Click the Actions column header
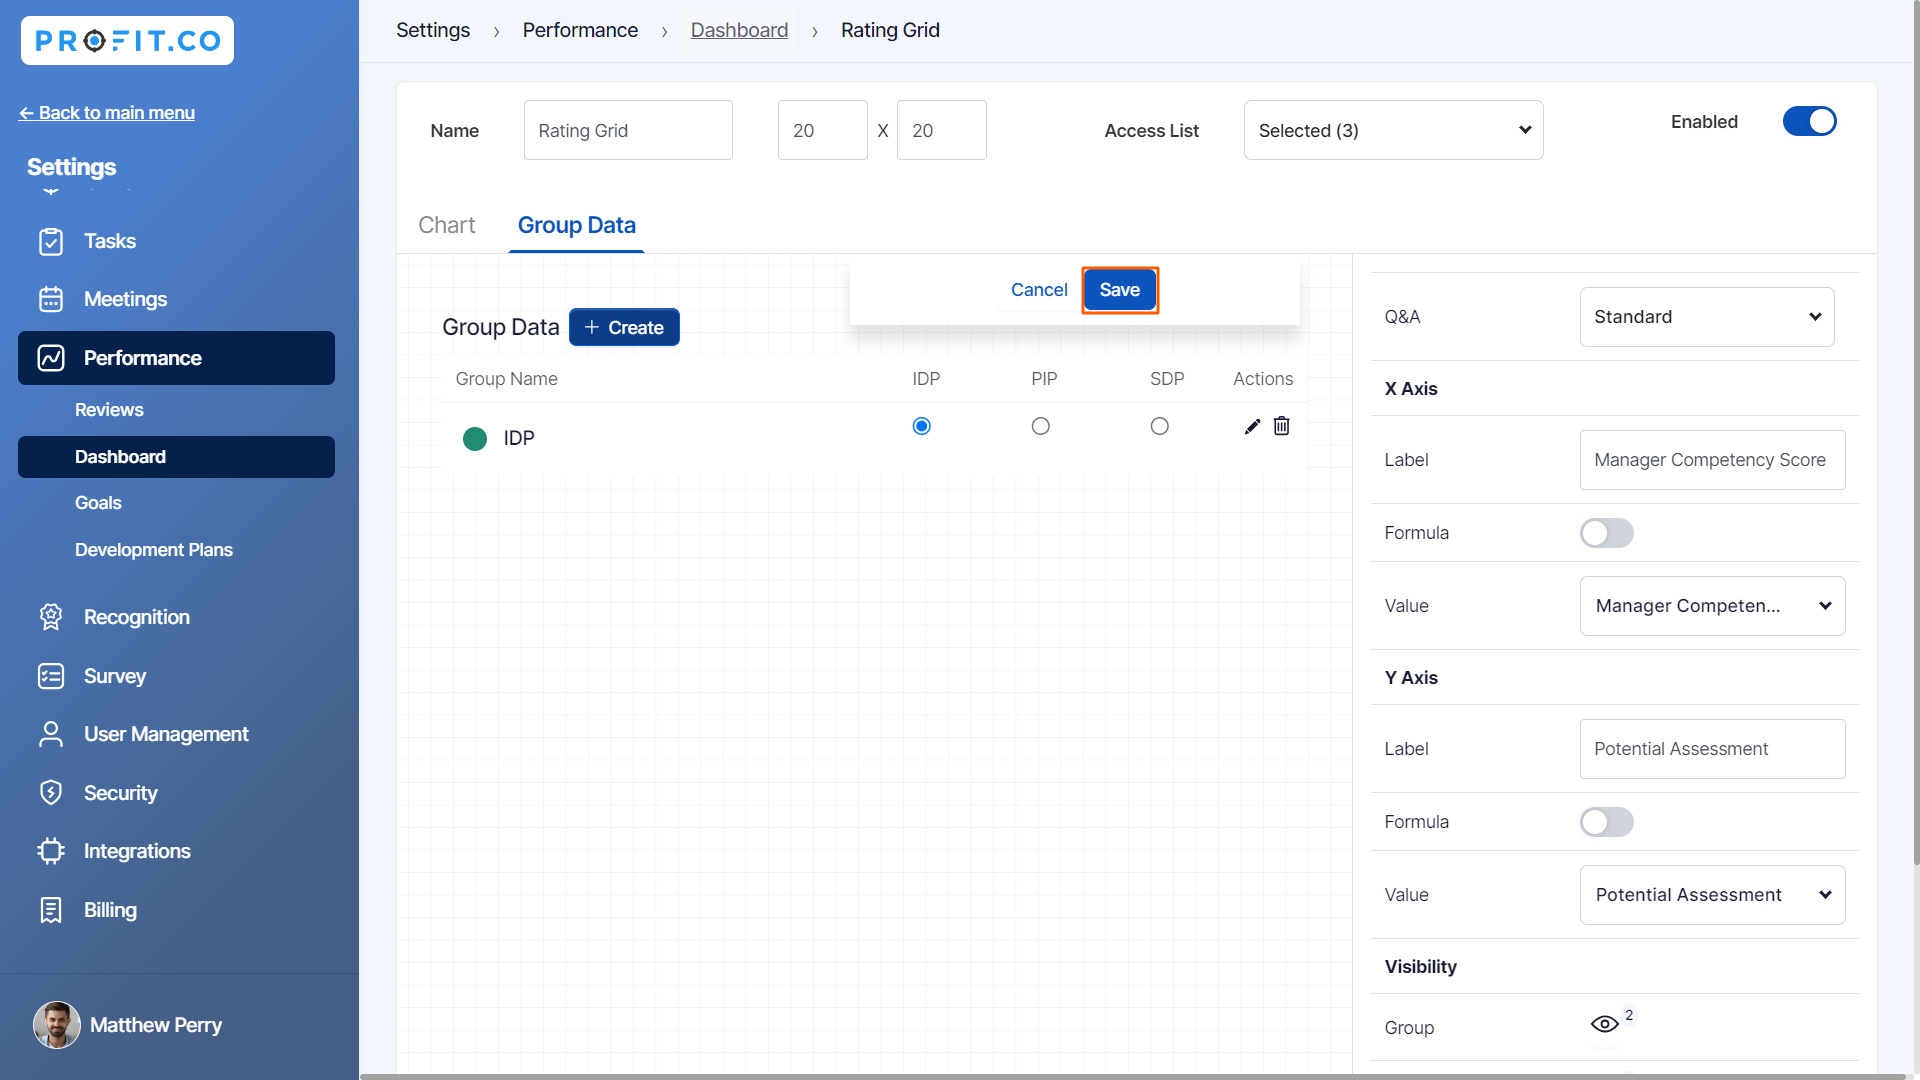This screenshot has width=1920, height=1080. click(1263, 379)
